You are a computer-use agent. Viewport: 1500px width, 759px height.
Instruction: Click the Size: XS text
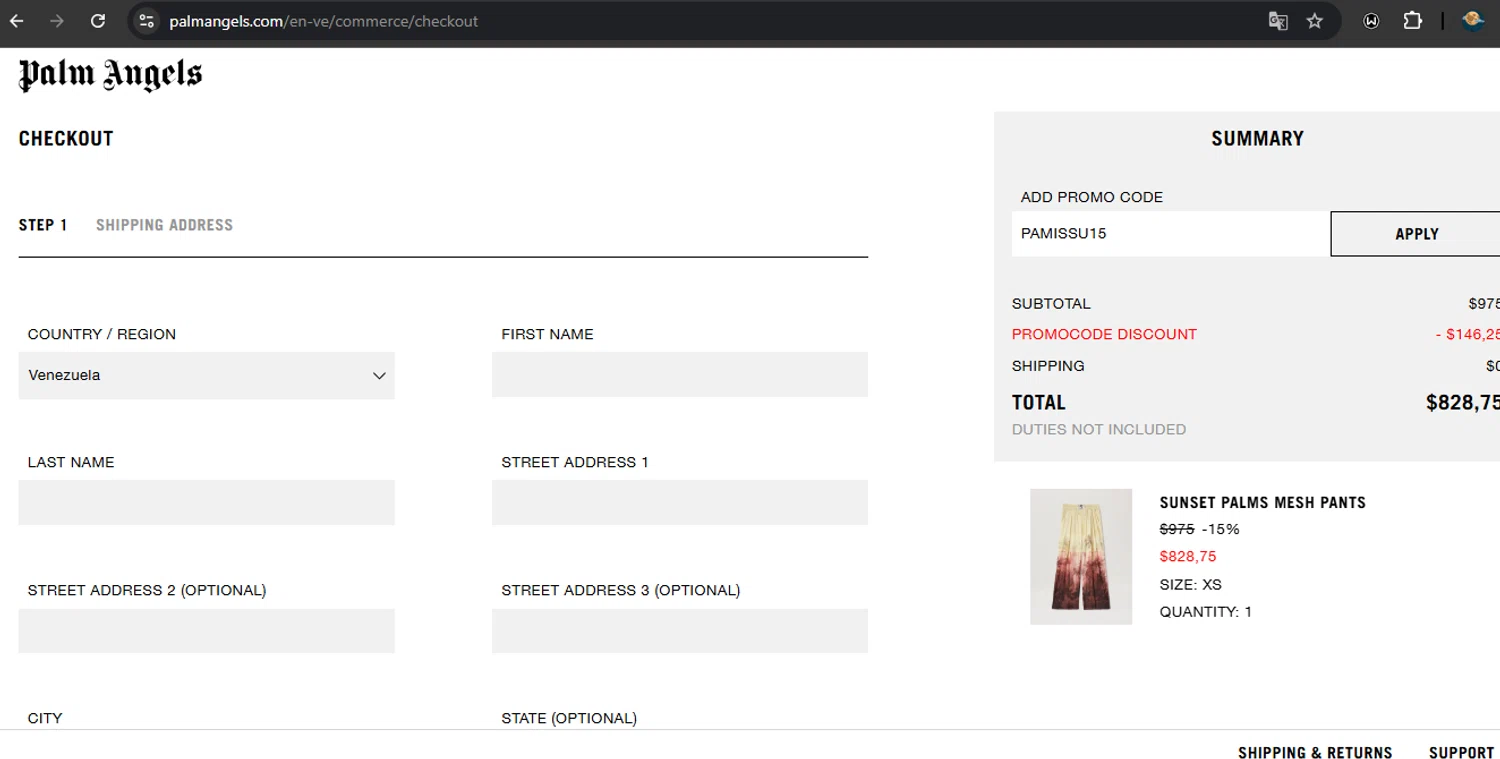coord(1191,584)
